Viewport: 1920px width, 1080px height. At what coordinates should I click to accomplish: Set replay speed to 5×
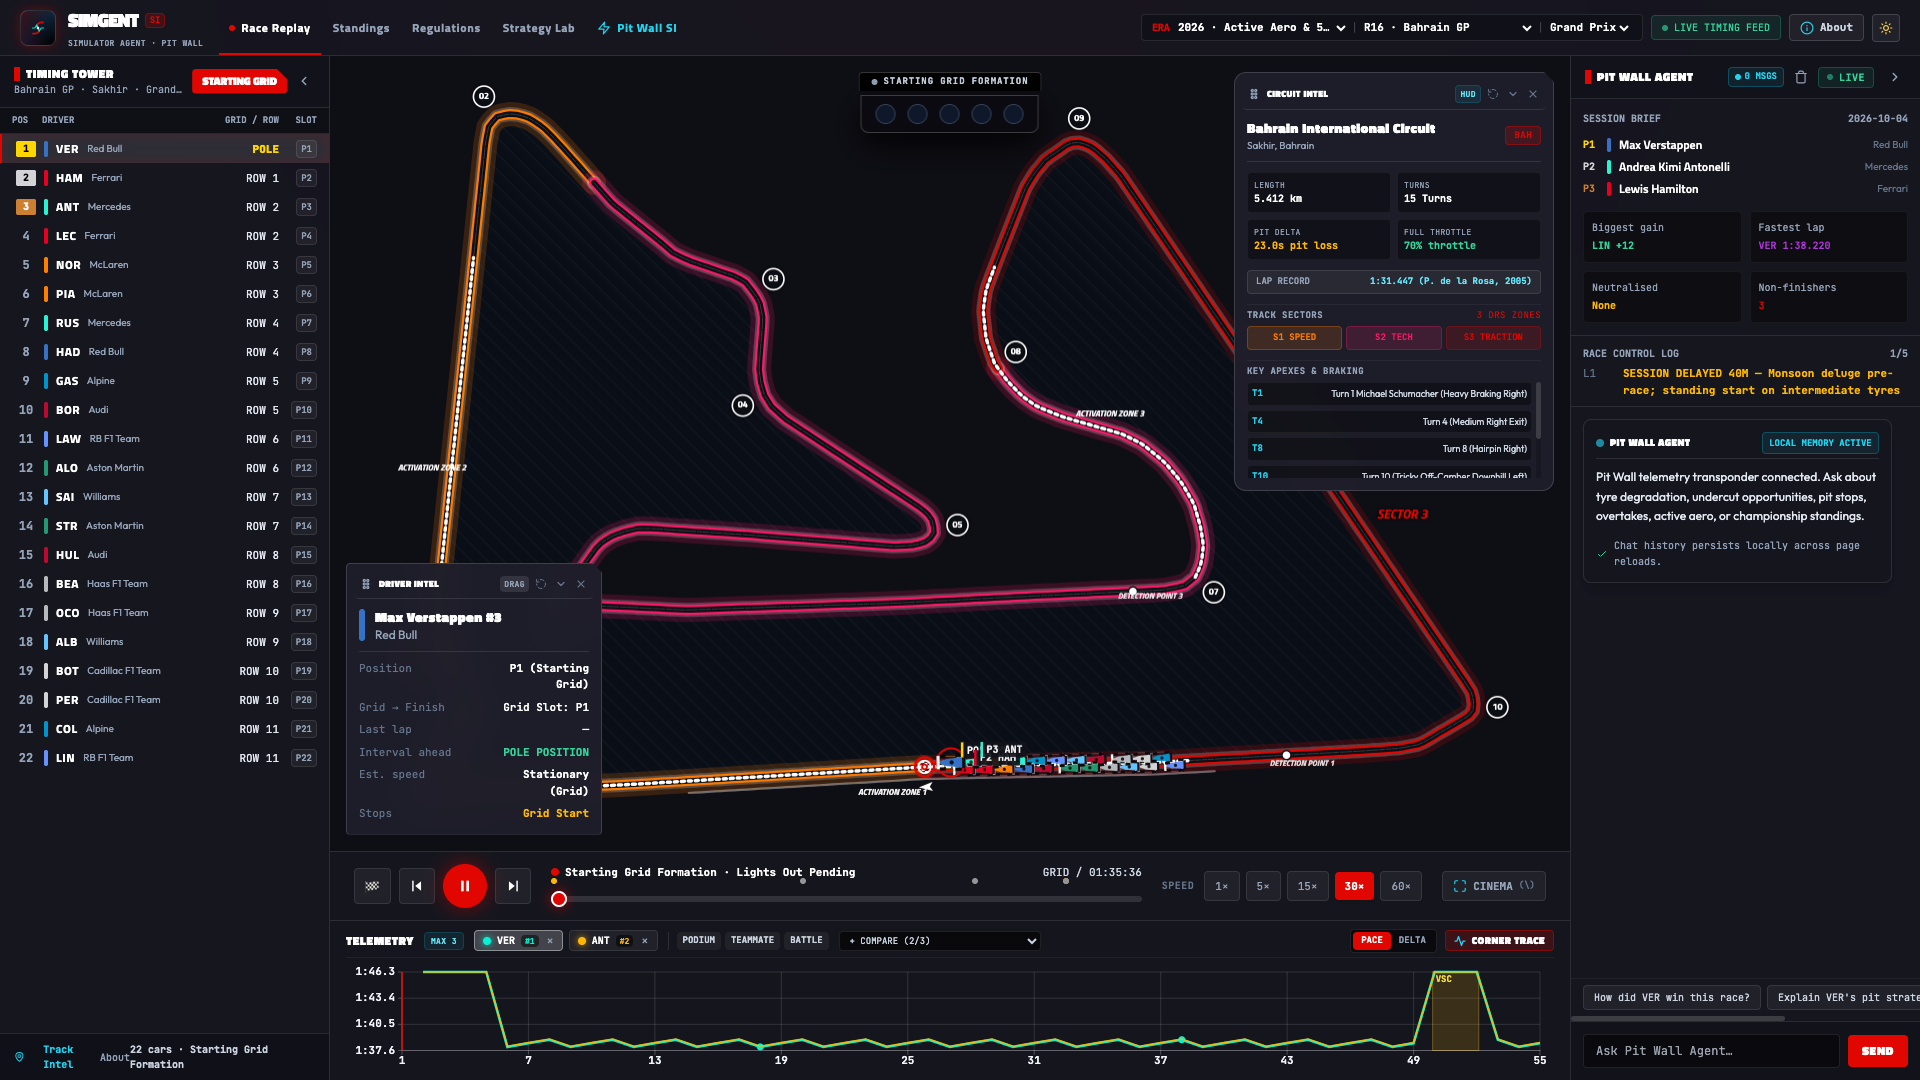click(1263, 886)
